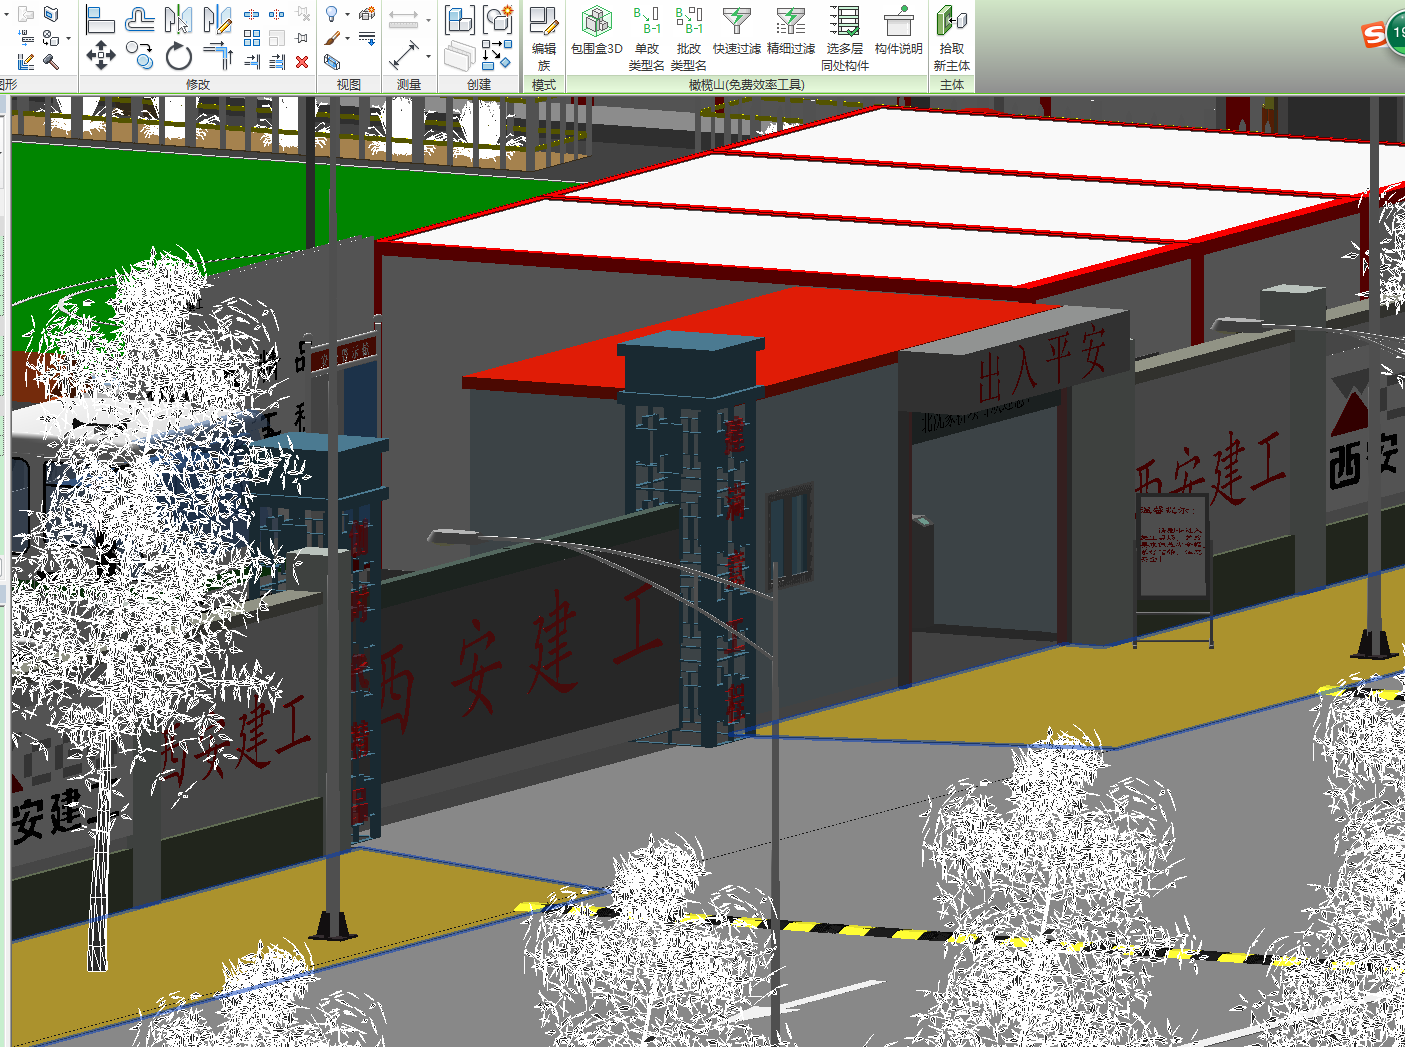
Task: Click the 视图 panel label
Action: 349,85
